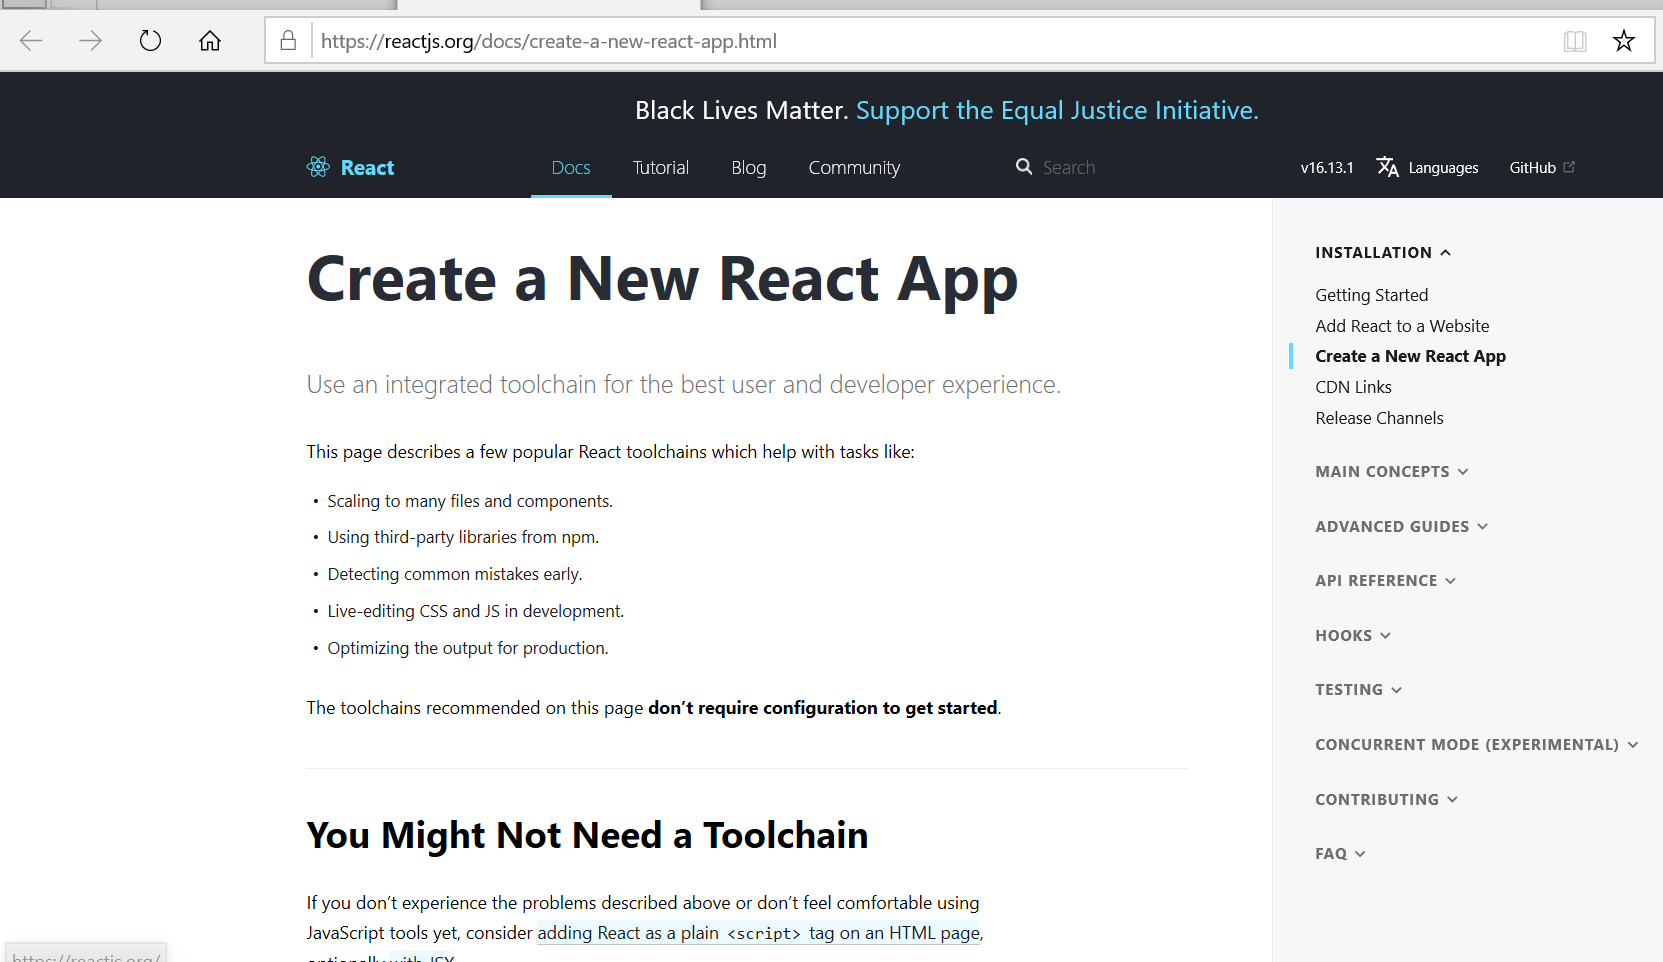1663x962 pixels.
Task: Go forward using the browser forward arrow
Action: 90,41
